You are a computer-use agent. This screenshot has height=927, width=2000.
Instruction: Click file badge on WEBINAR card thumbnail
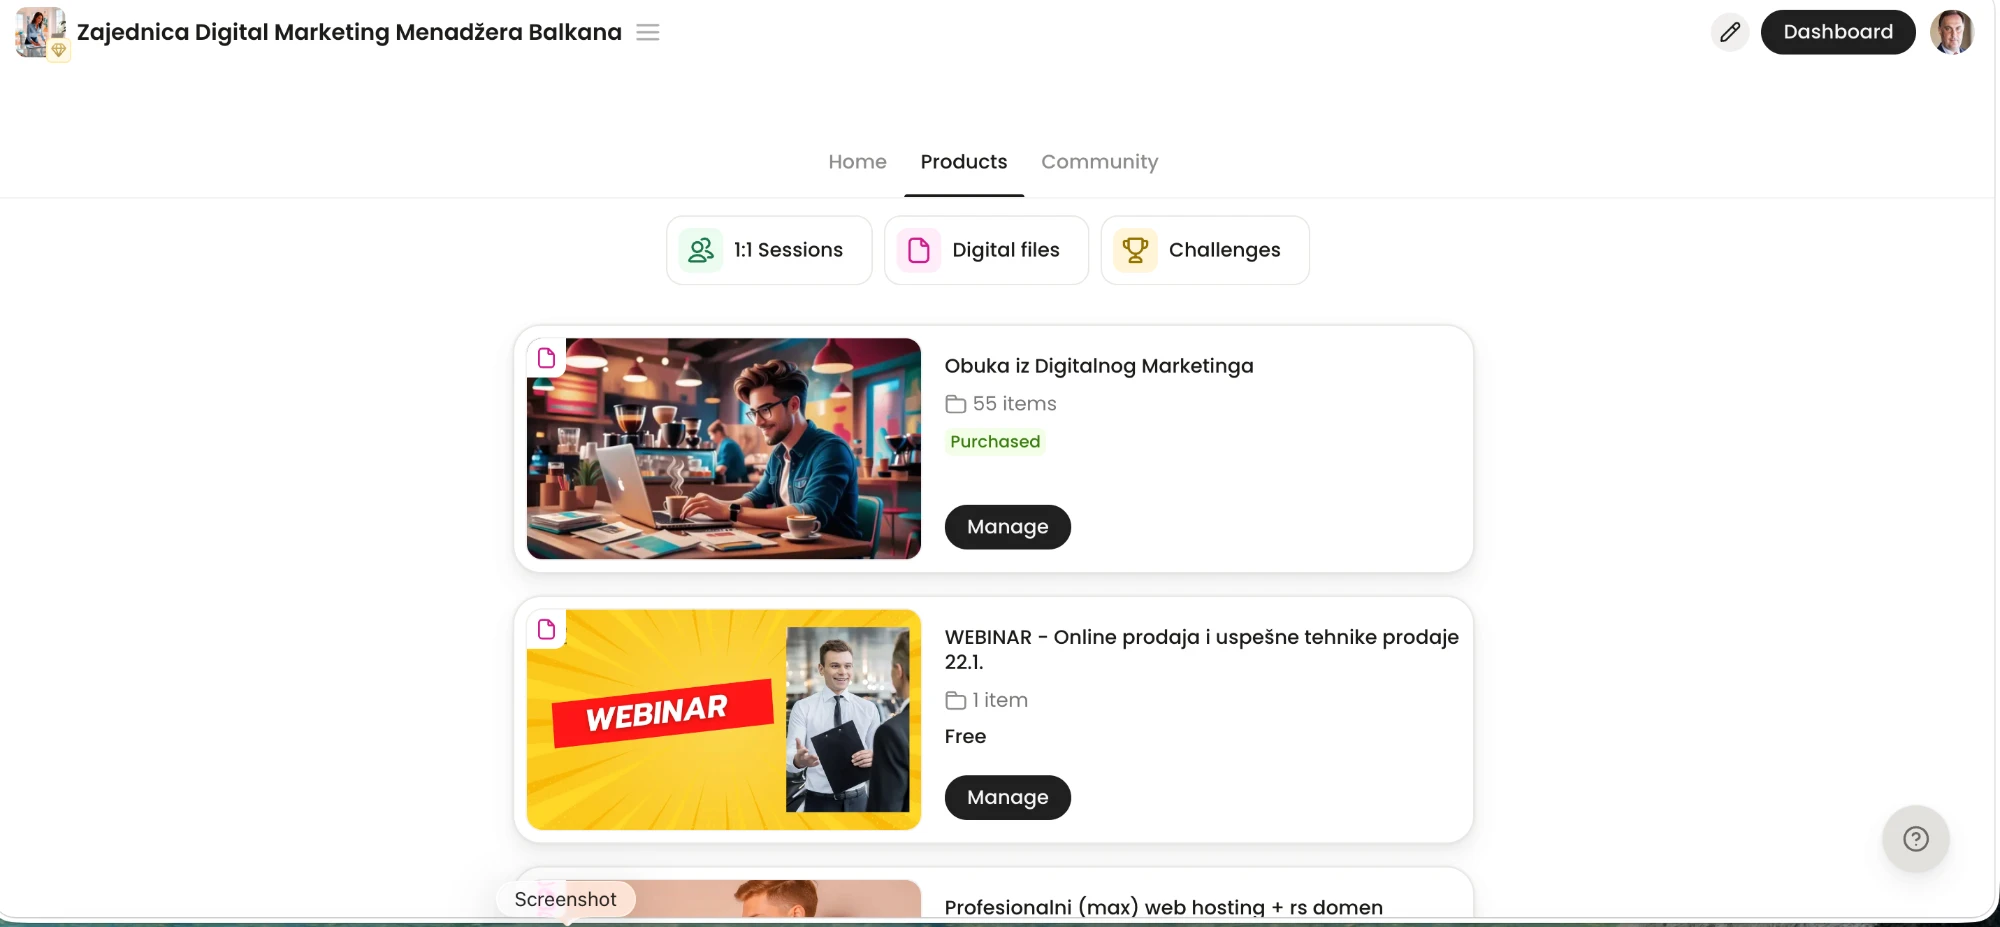(546, 630)
